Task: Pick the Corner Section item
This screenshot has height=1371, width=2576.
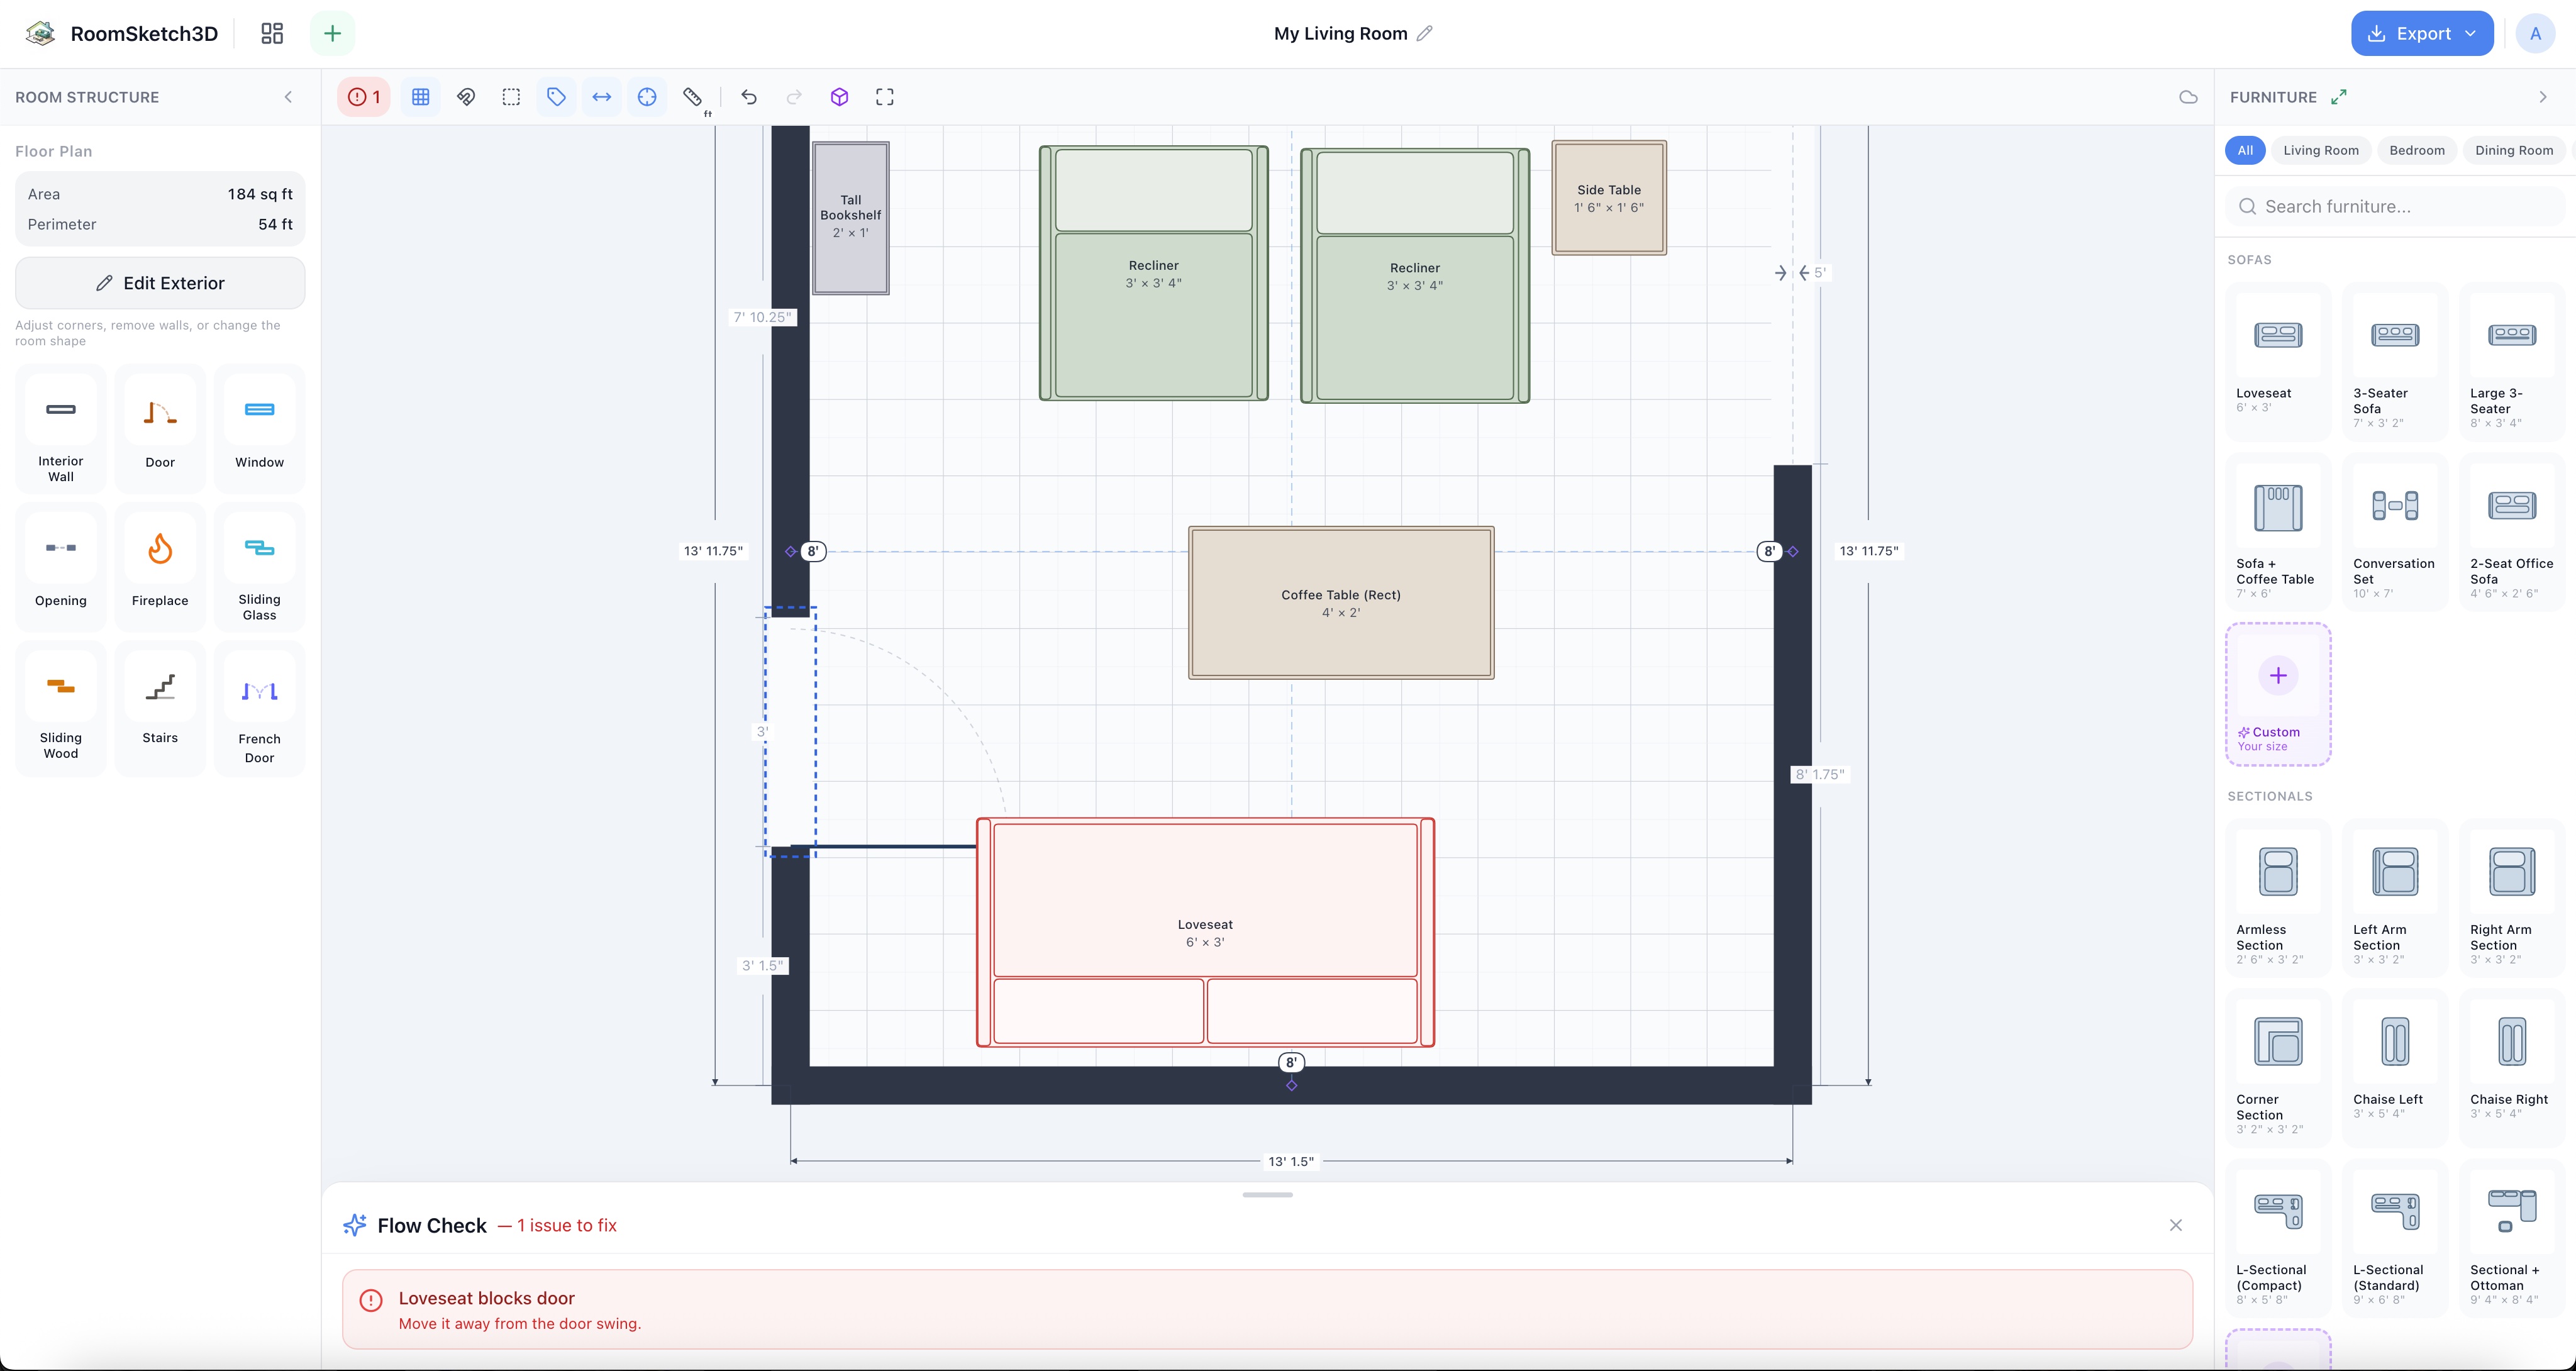Action: pyautogui.click(x=2278, y=1068)
